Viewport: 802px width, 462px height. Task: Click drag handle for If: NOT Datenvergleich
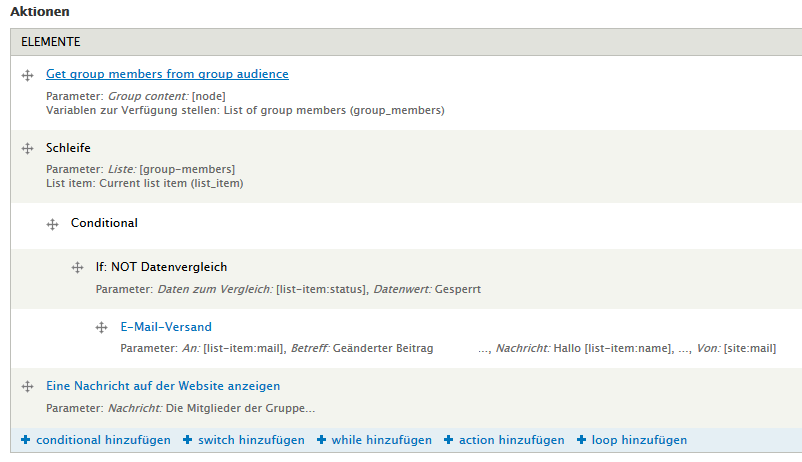tap(77, 268)
